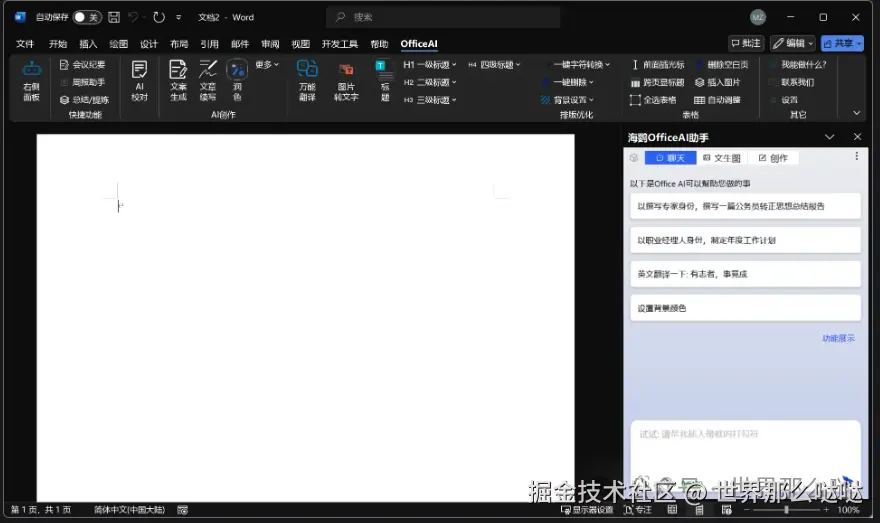The image size is (880, 523).
Task: Open the 文案生成 tool
Action: 178,81
